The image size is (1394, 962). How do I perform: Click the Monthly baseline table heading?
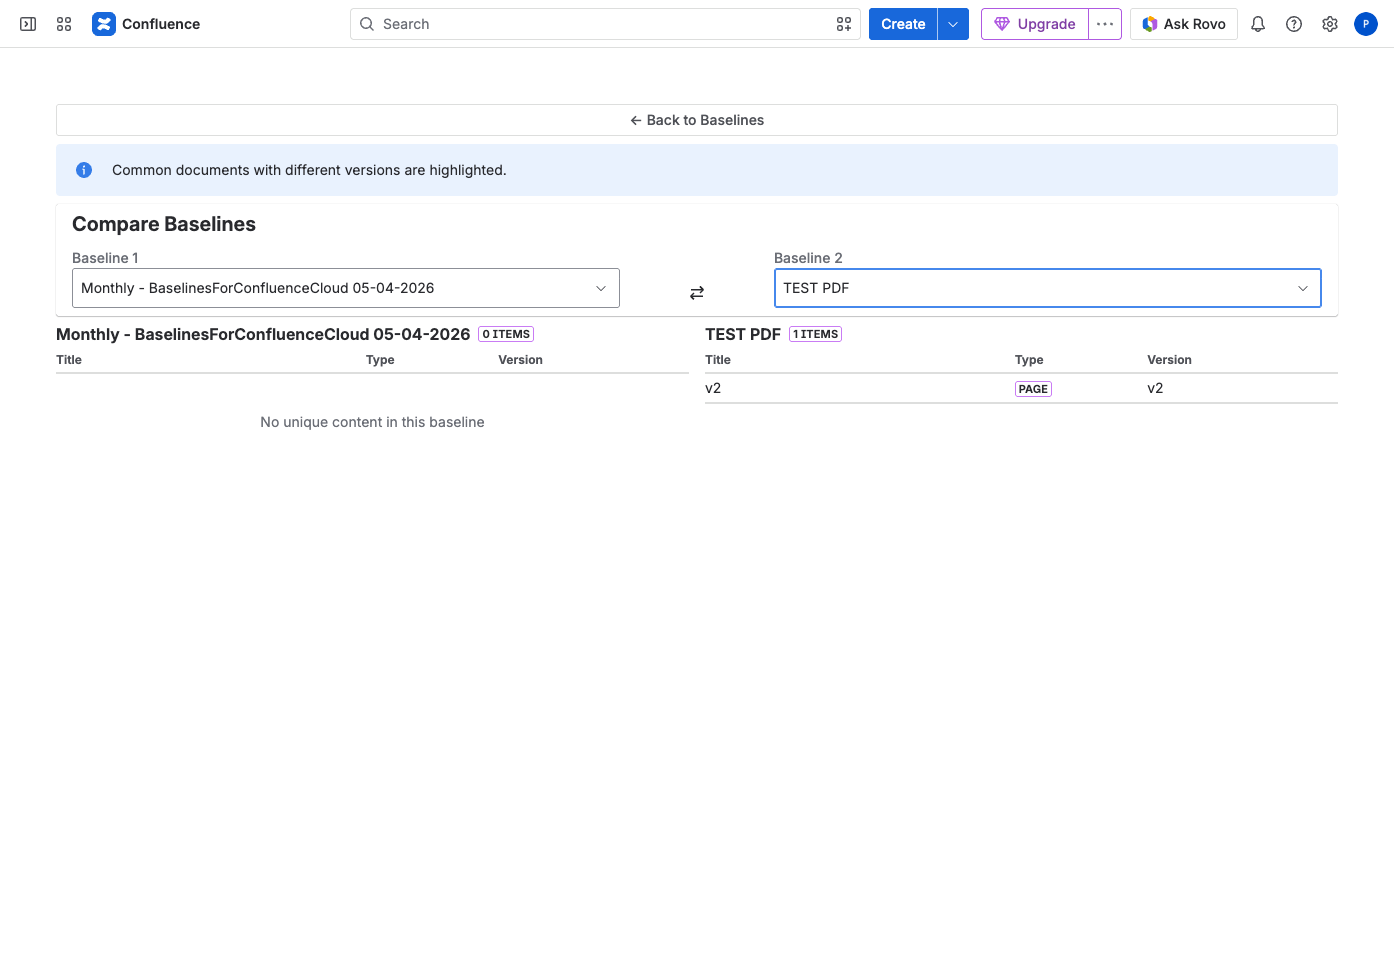click(x=263, y=334)
